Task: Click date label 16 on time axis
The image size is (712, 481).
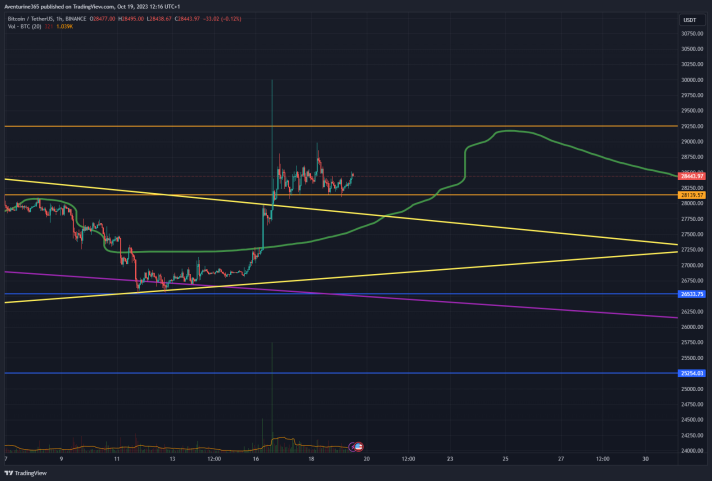Action: click(x=256, y=459)
